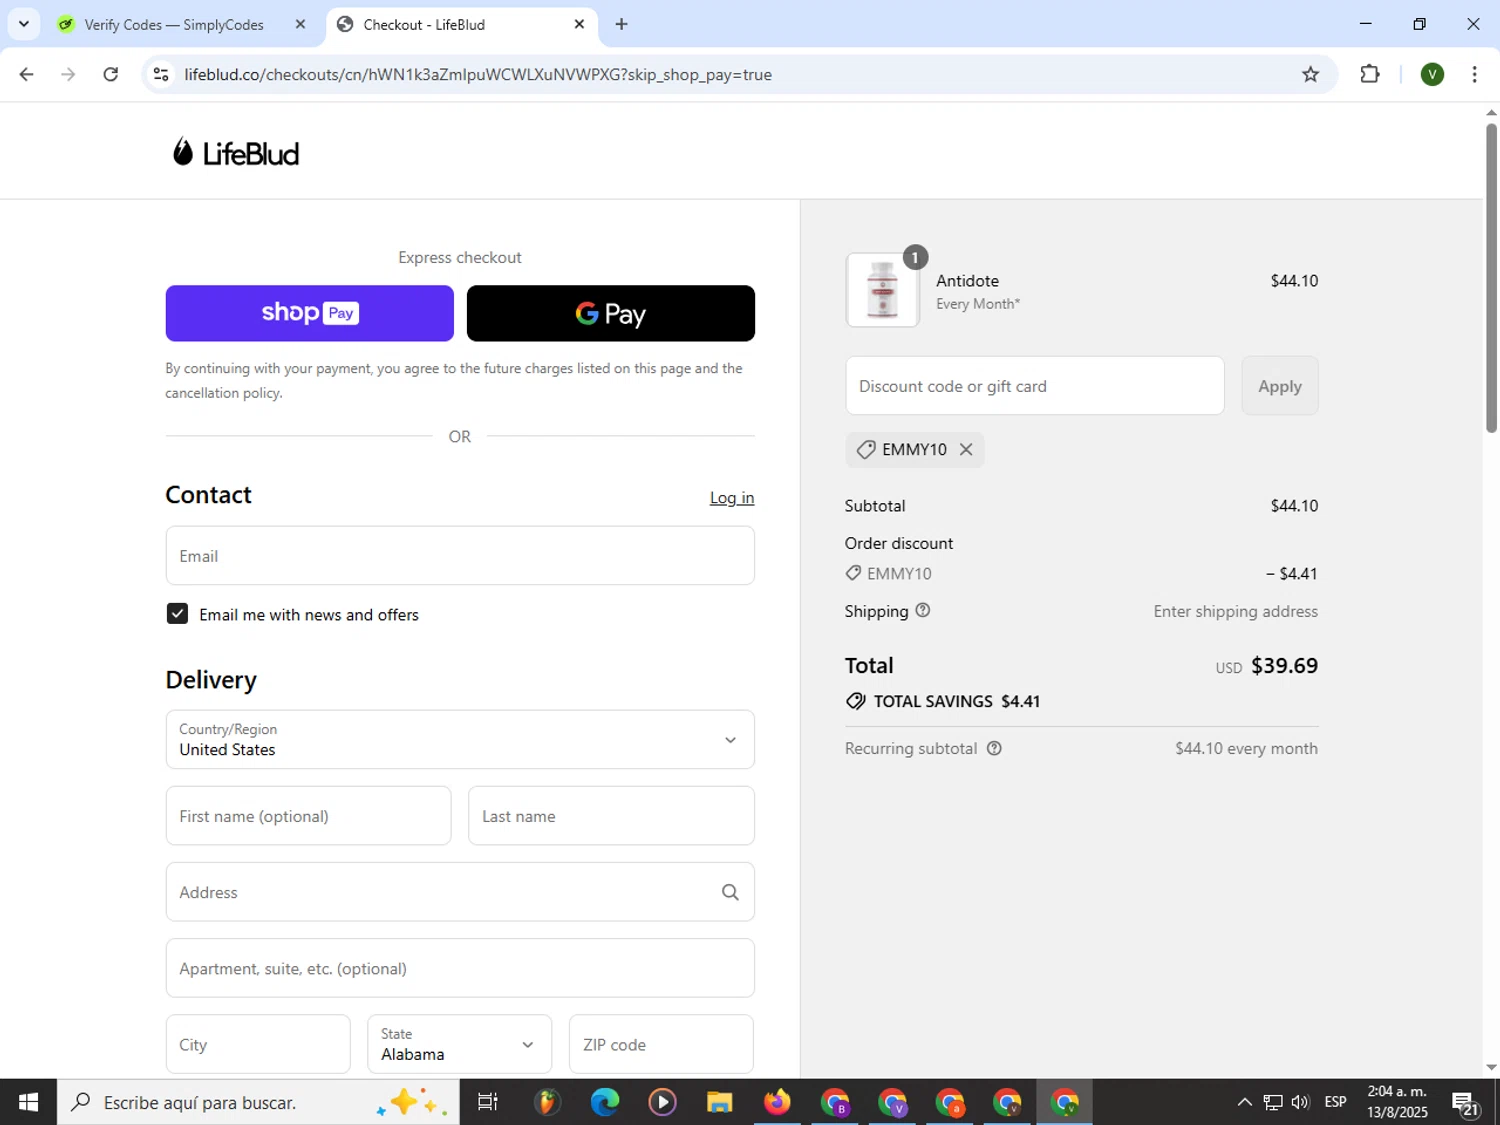
Task: Click the Discount code or gift card field
Action: point(1035,386)
